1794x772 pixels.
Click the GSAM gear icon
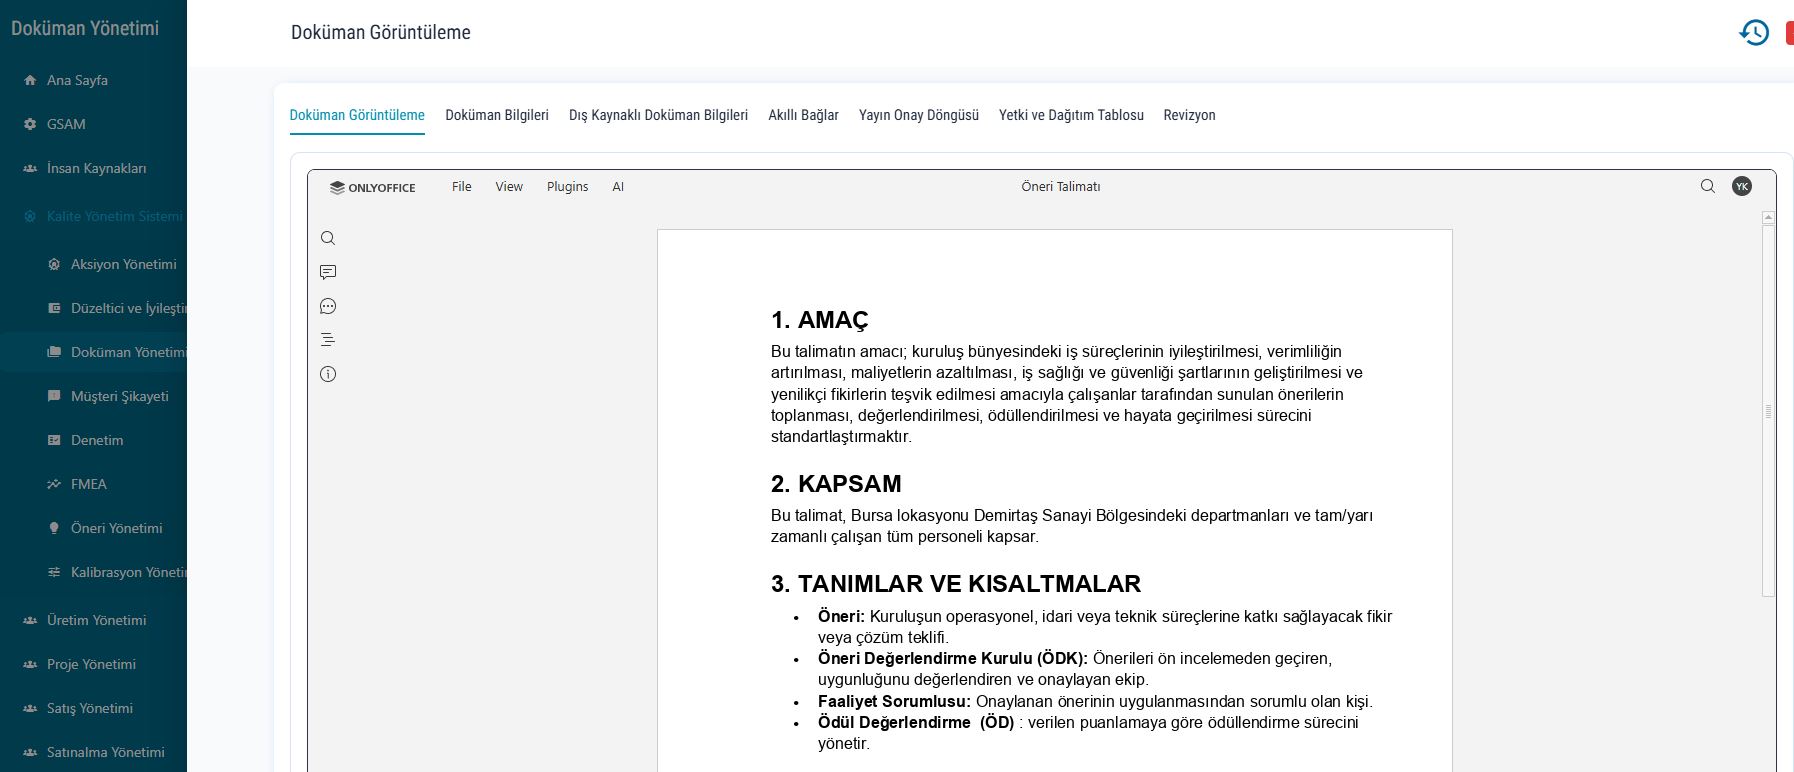(30, 124)
